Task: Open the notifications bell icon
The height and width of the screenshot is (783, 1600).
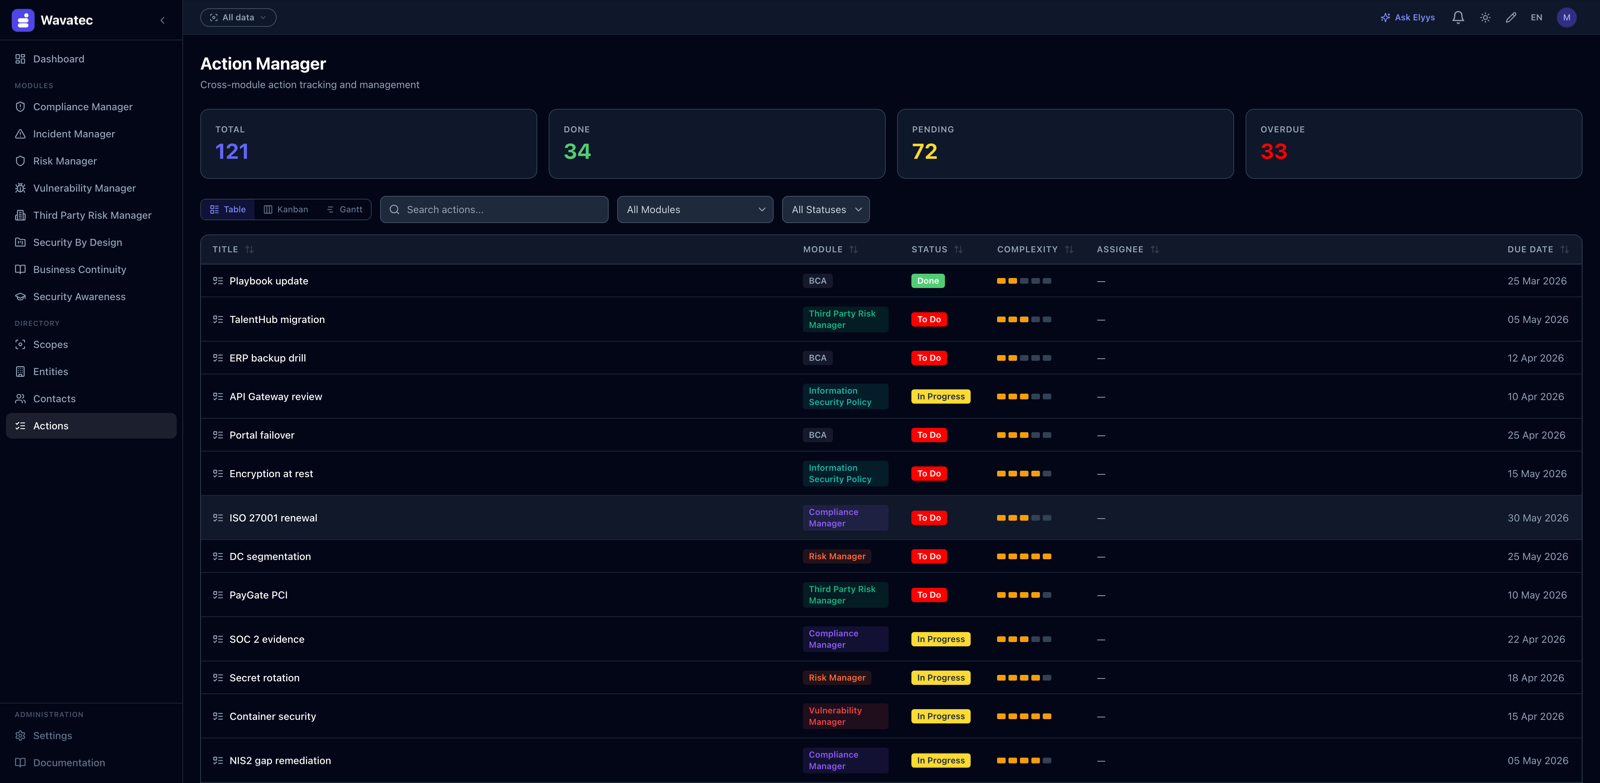Action: coord(1458,17)
